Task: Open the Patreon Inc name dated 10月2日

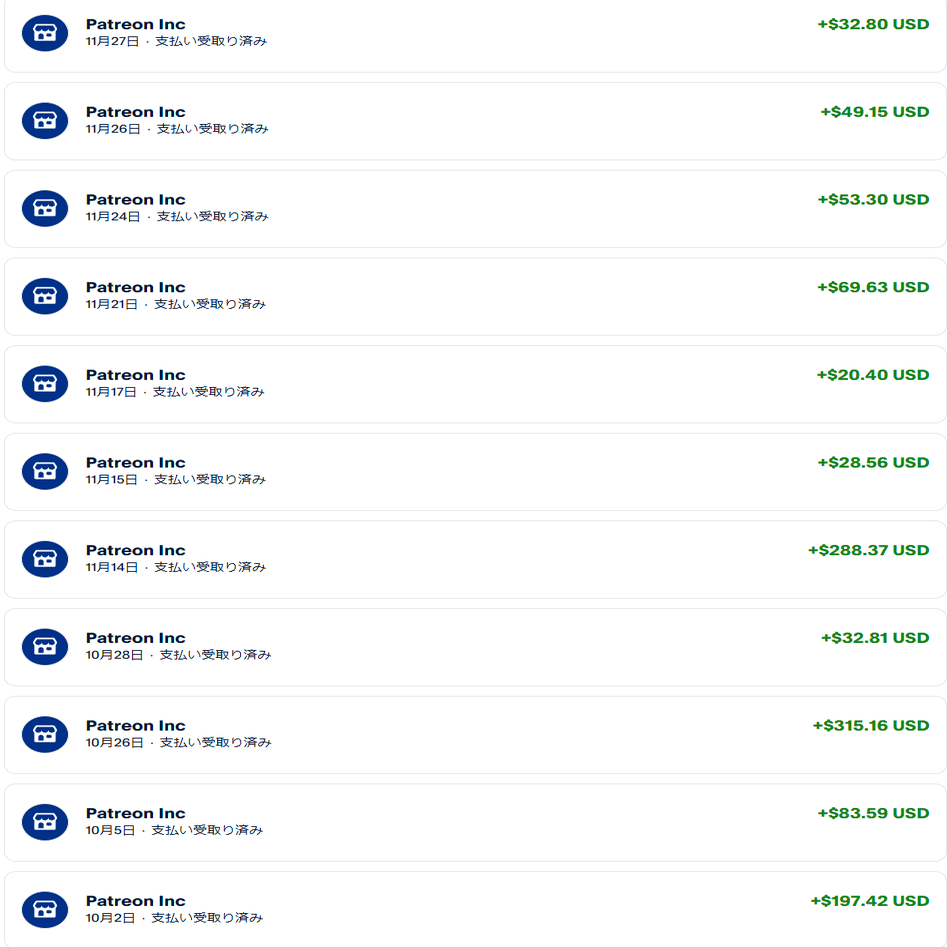Action: pos(135,901)
